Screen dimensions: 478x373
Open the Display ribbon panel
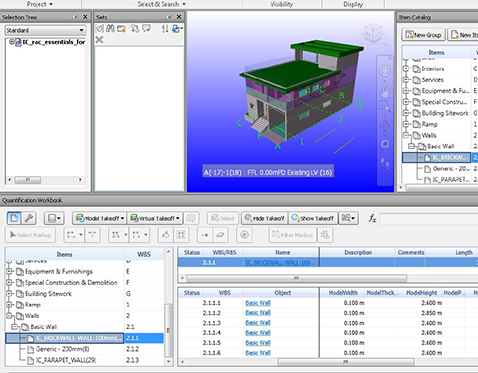pyautogui.click(x=353, y=4)
